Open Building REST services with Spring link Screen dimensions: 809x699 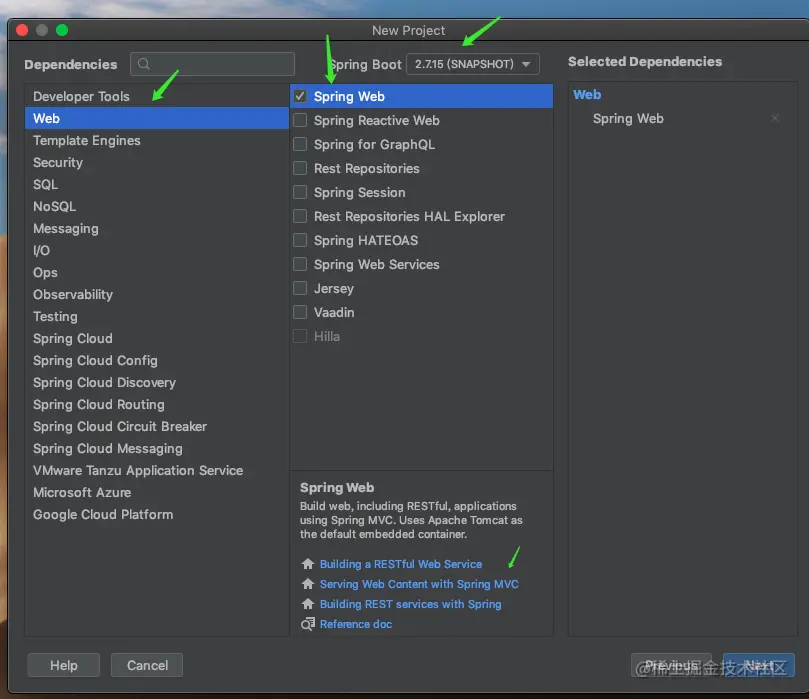pyautogui.click(x=411, y=604)
